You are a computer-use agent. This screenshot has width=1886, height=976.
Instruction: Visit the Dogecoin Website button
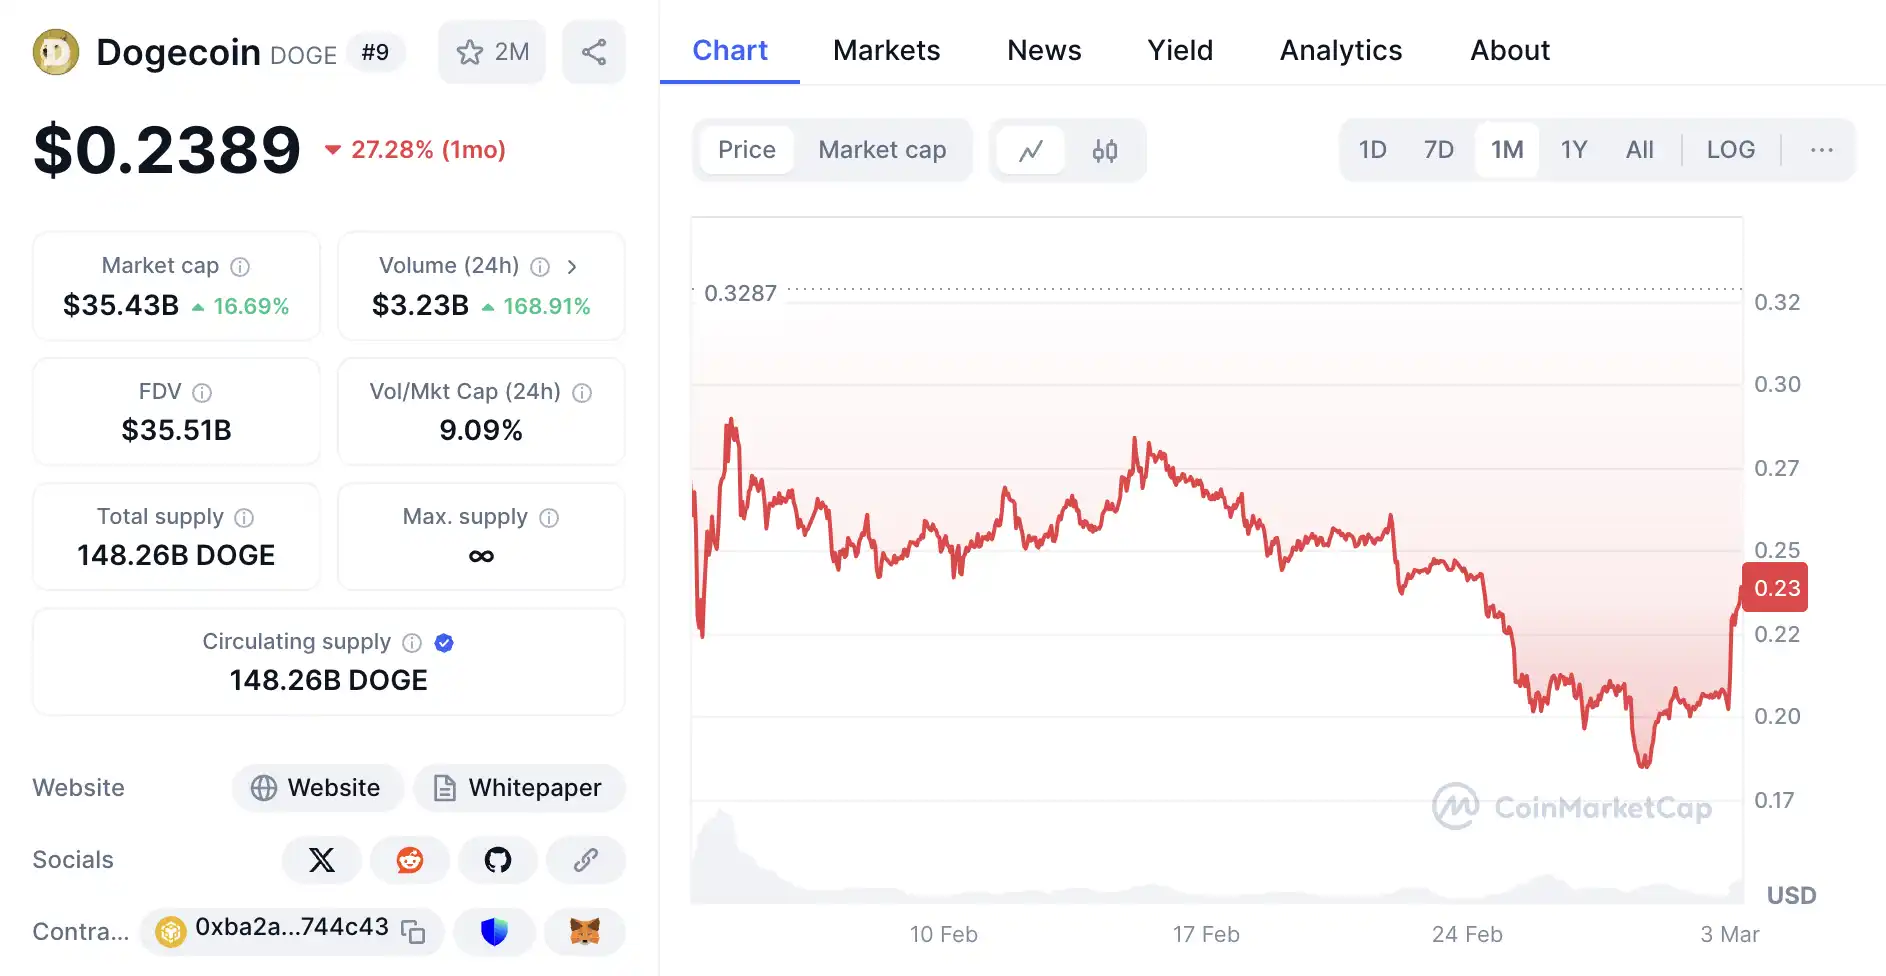[x=317, y=788]
